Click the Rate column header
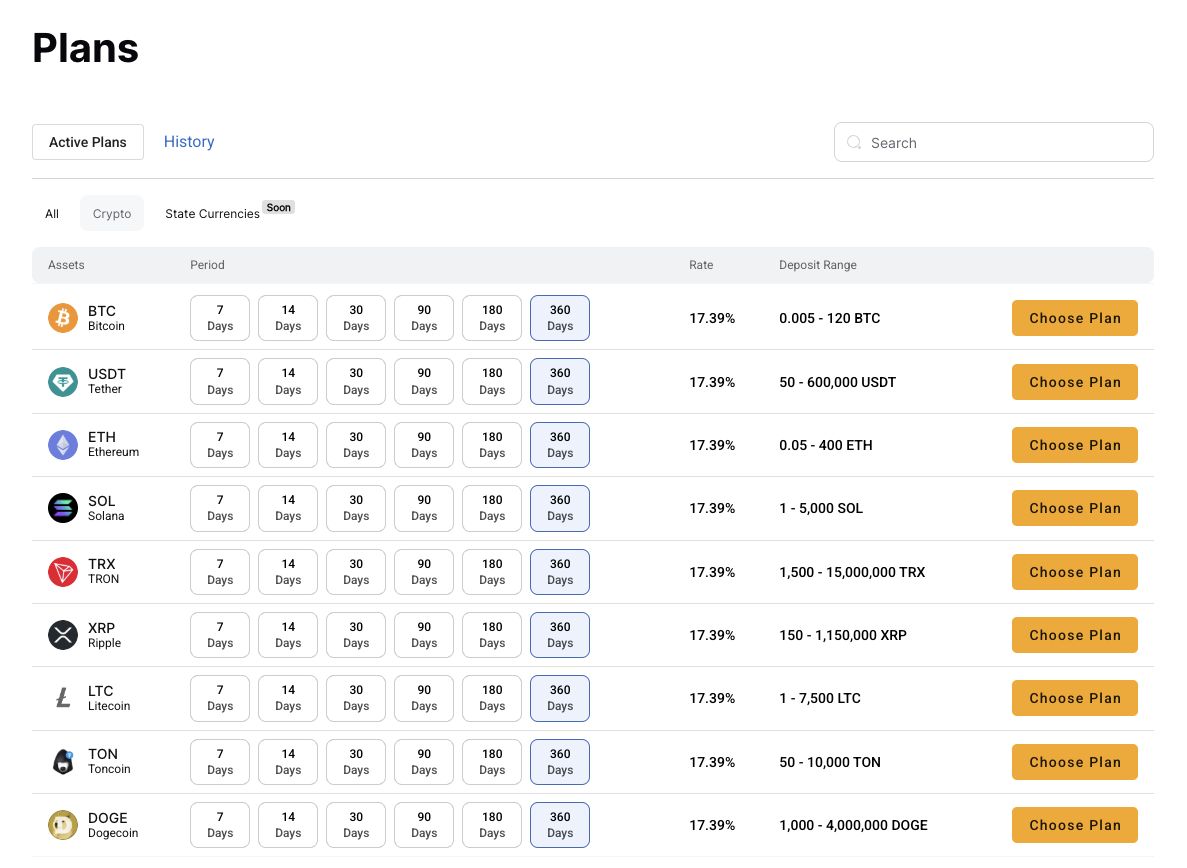The width and height of the screenshot is (1187, 868). pyautogui.click(x=701, y=265)
